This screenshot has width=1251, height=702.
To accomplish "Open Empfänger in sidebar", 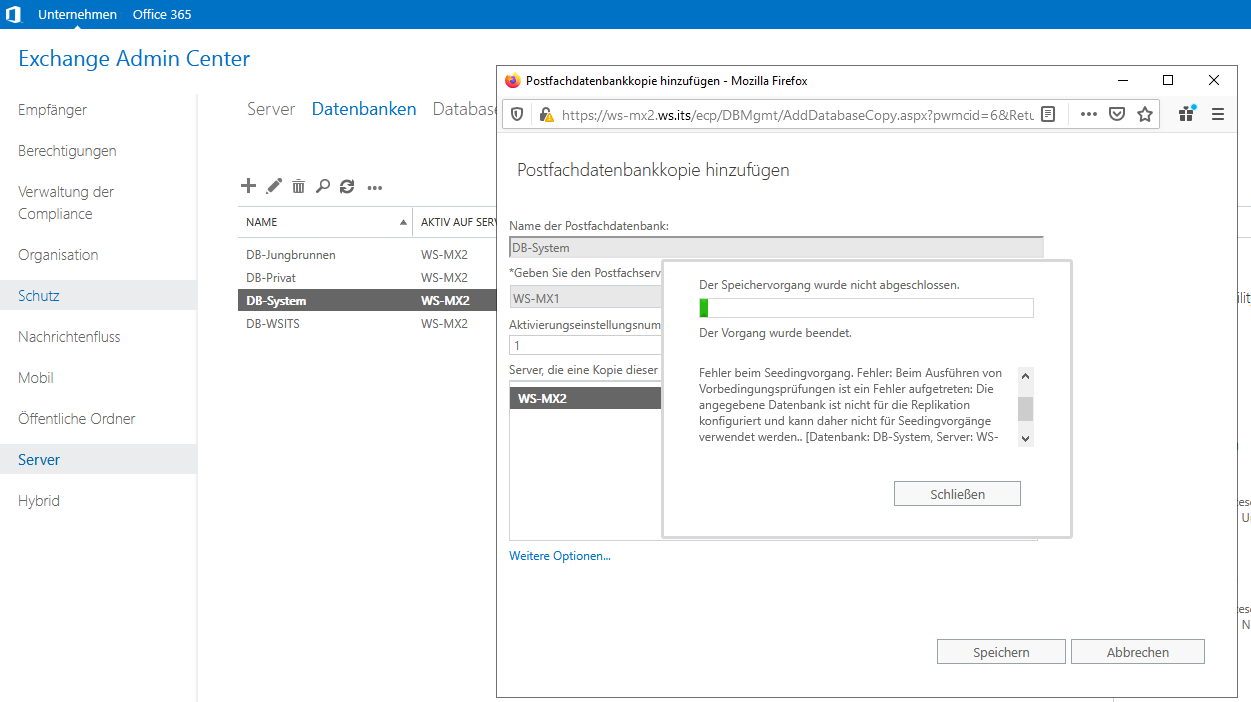I will coord(53,110).
